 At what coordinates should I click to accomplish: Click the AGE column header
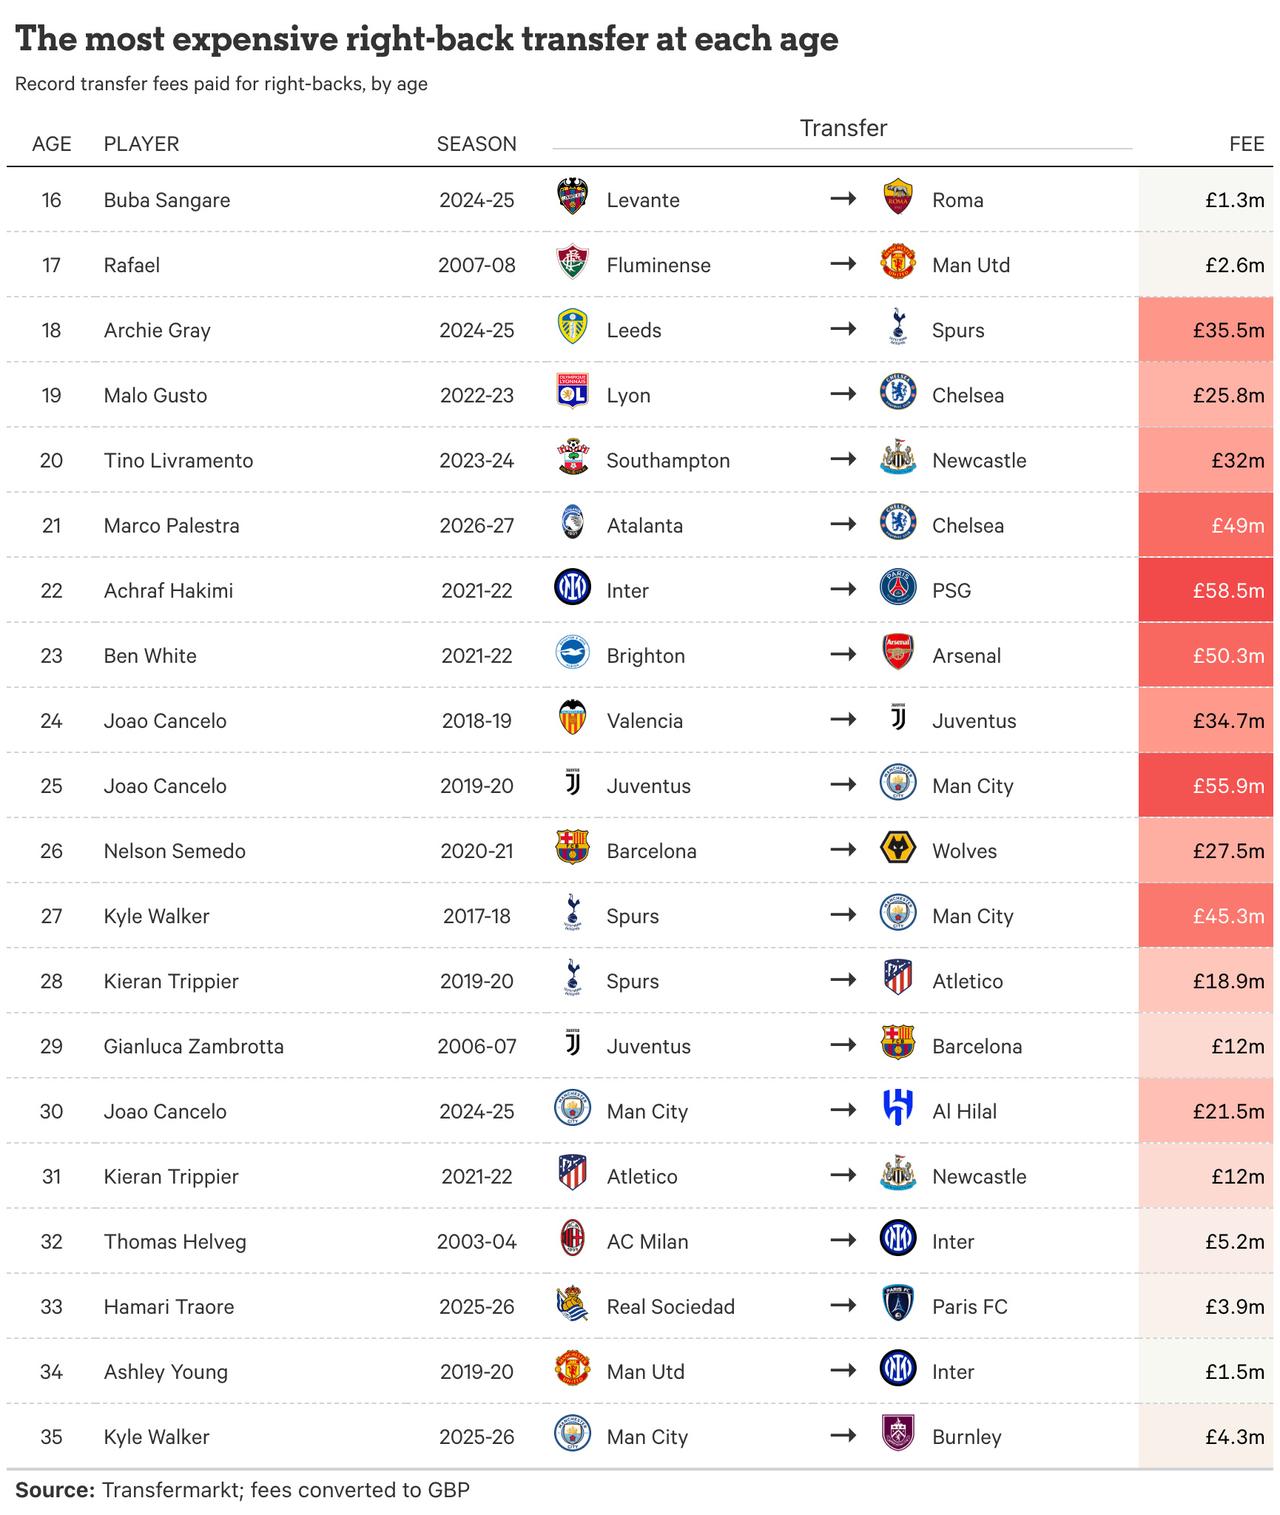[x=52, y=144]
